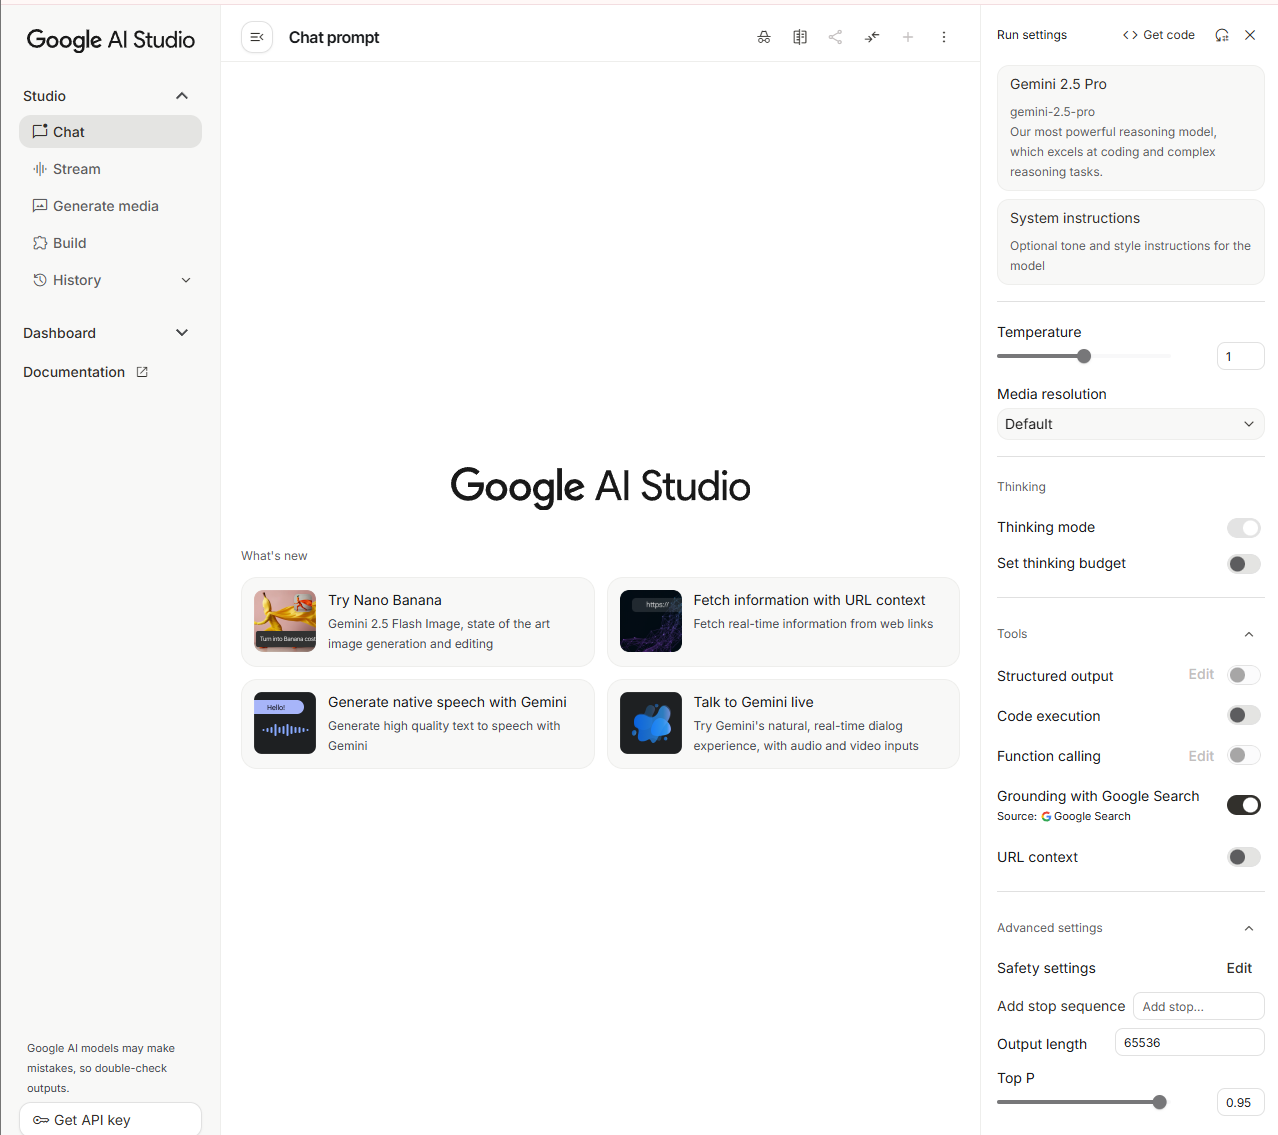
Task: Open the Dashboard menu label
Action: (x=60, y=333)
